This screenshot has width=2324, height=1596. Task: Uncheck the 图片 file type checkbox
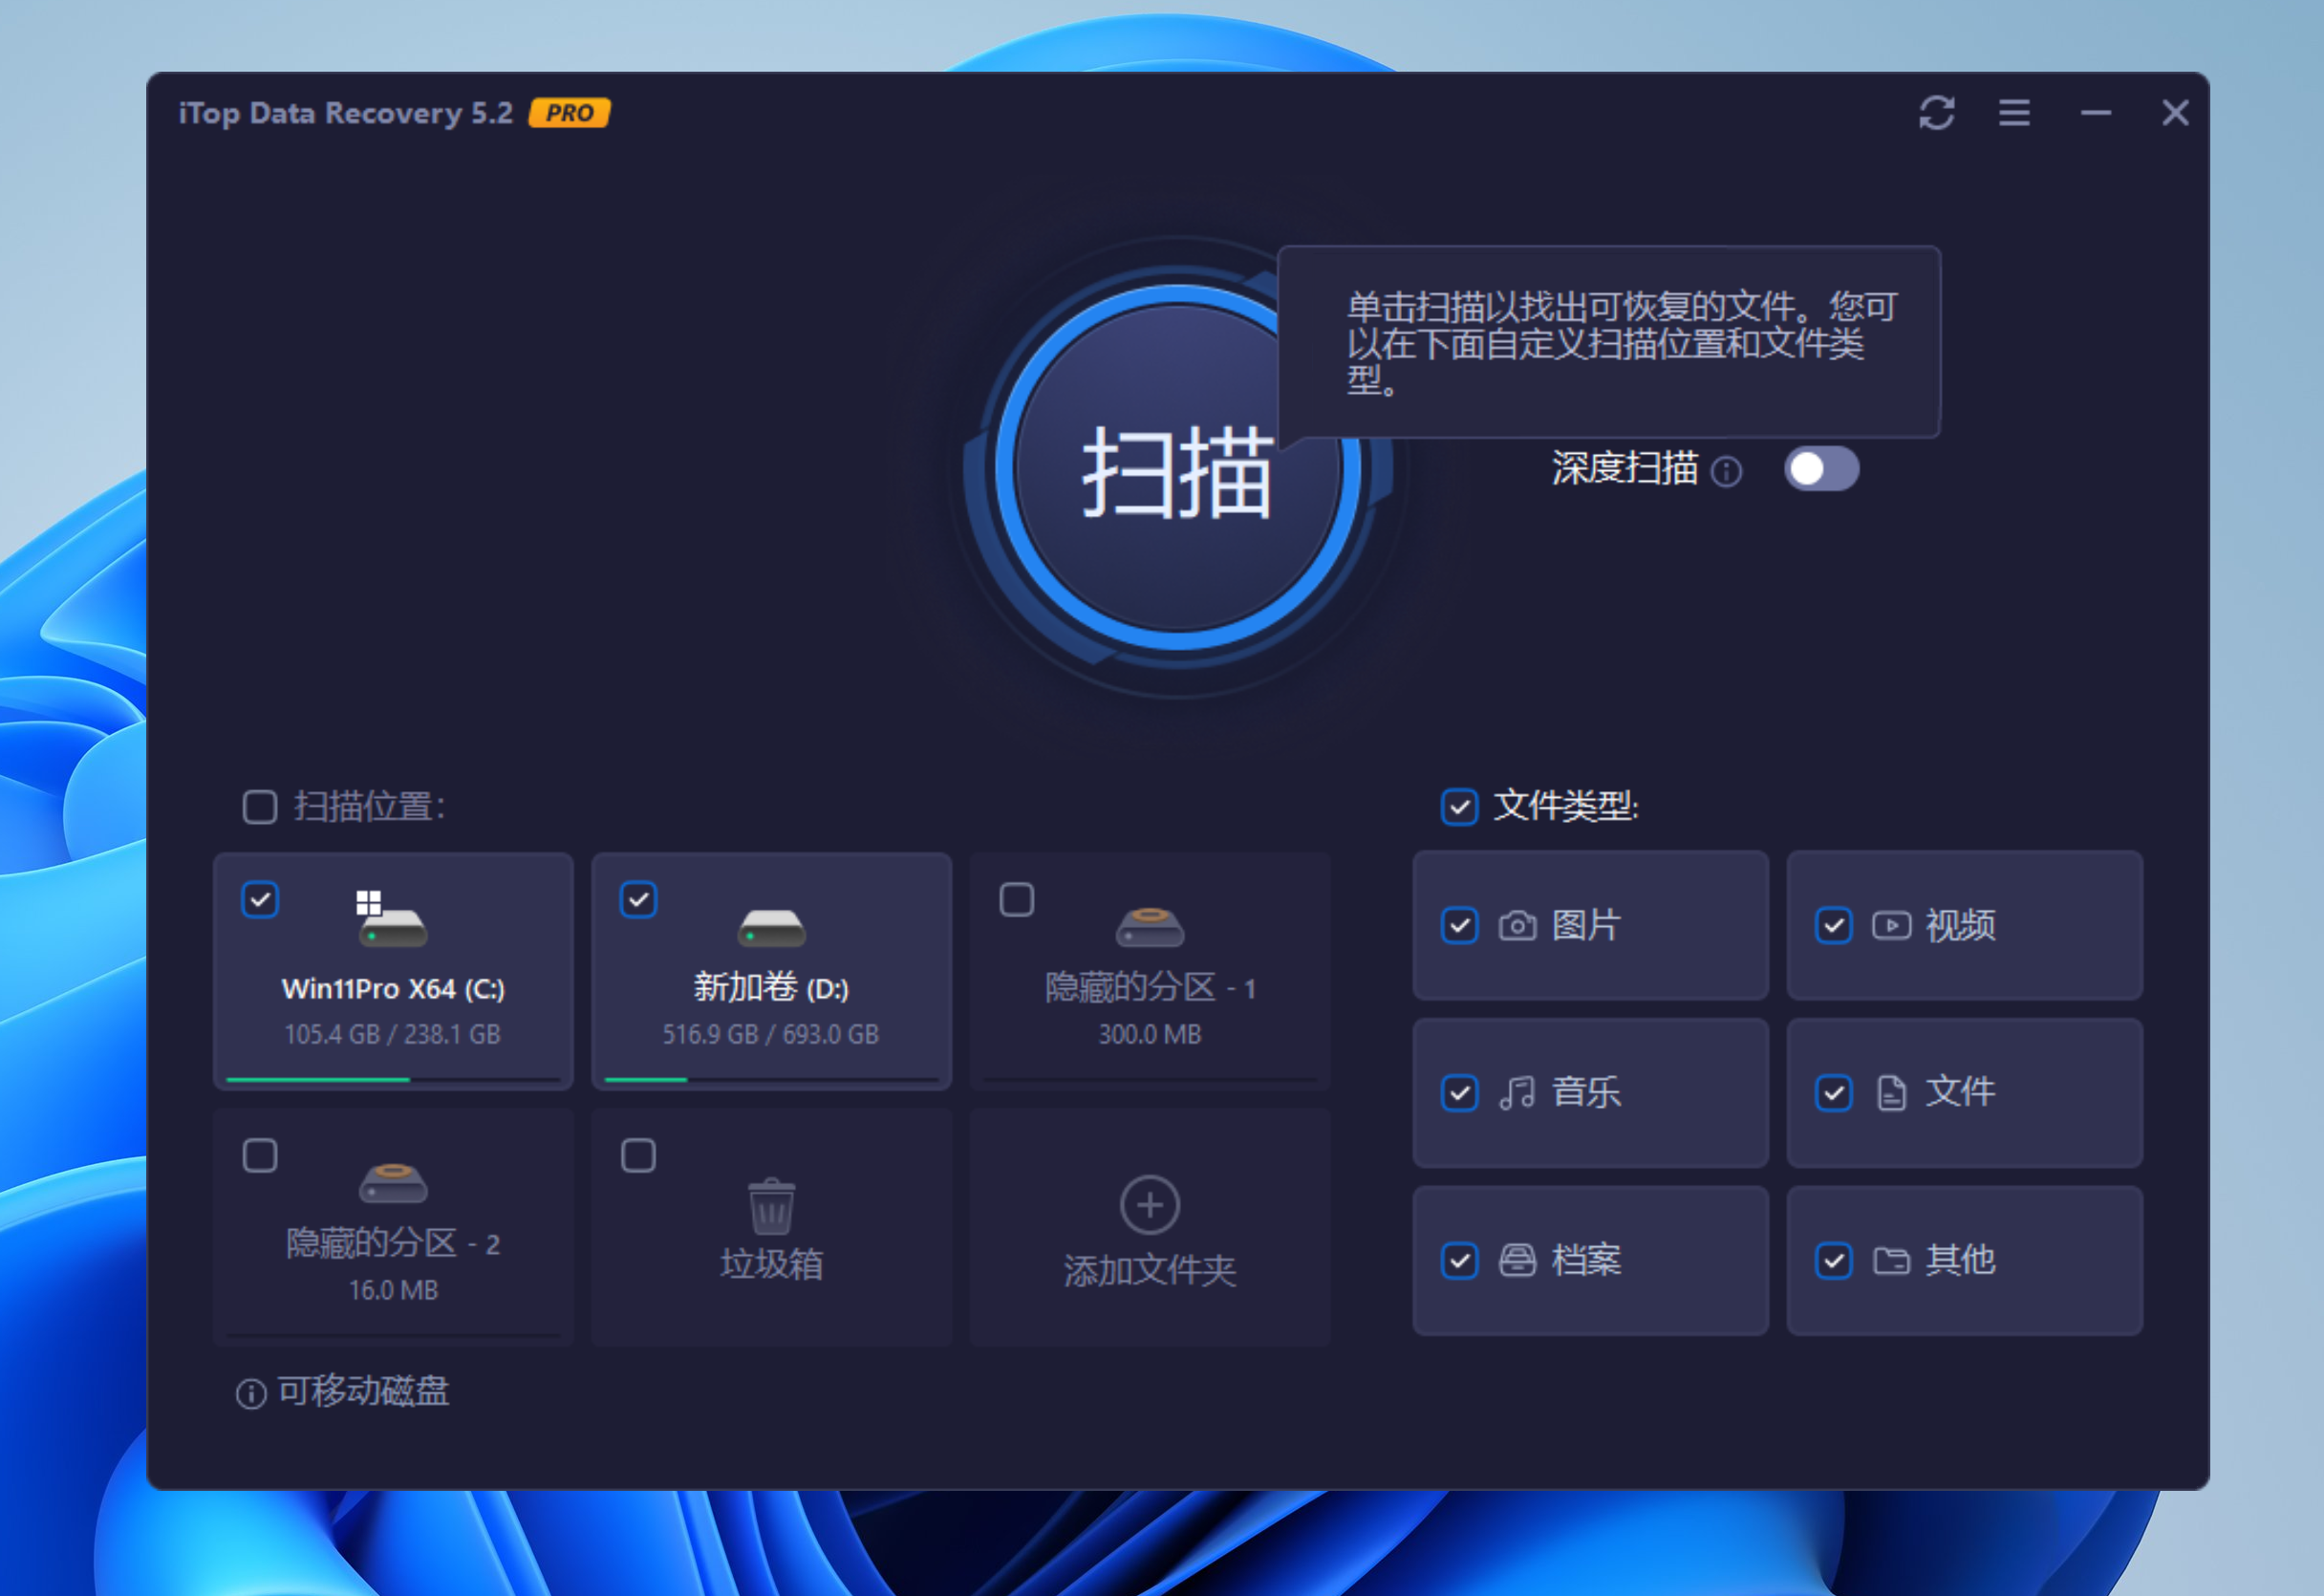[1459, 925]
